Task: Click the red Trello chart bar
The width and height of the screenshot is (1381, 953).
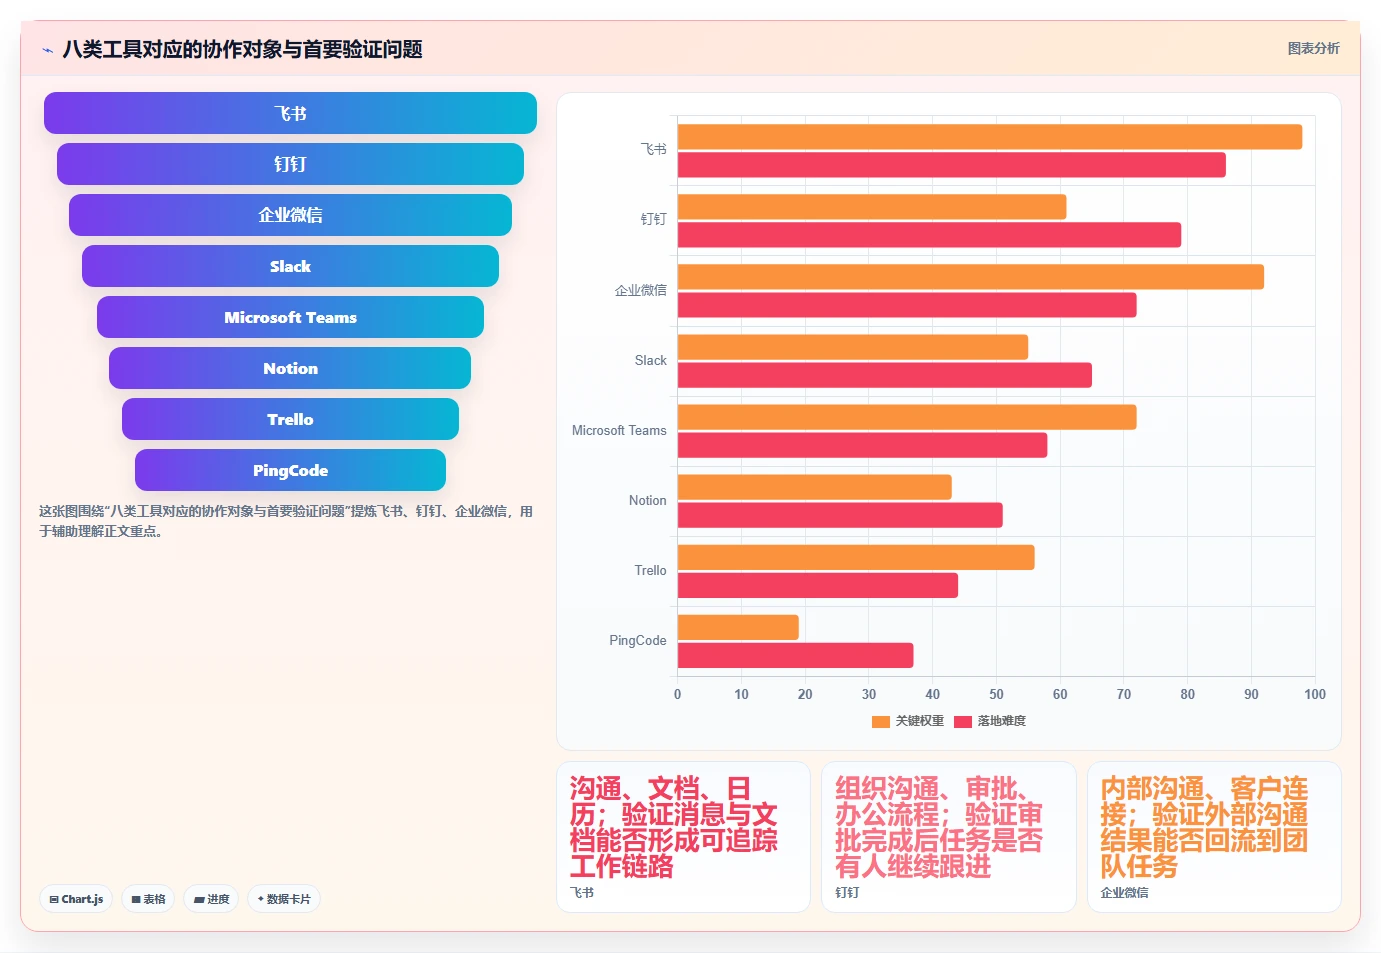Action: (x=818, y=585)
